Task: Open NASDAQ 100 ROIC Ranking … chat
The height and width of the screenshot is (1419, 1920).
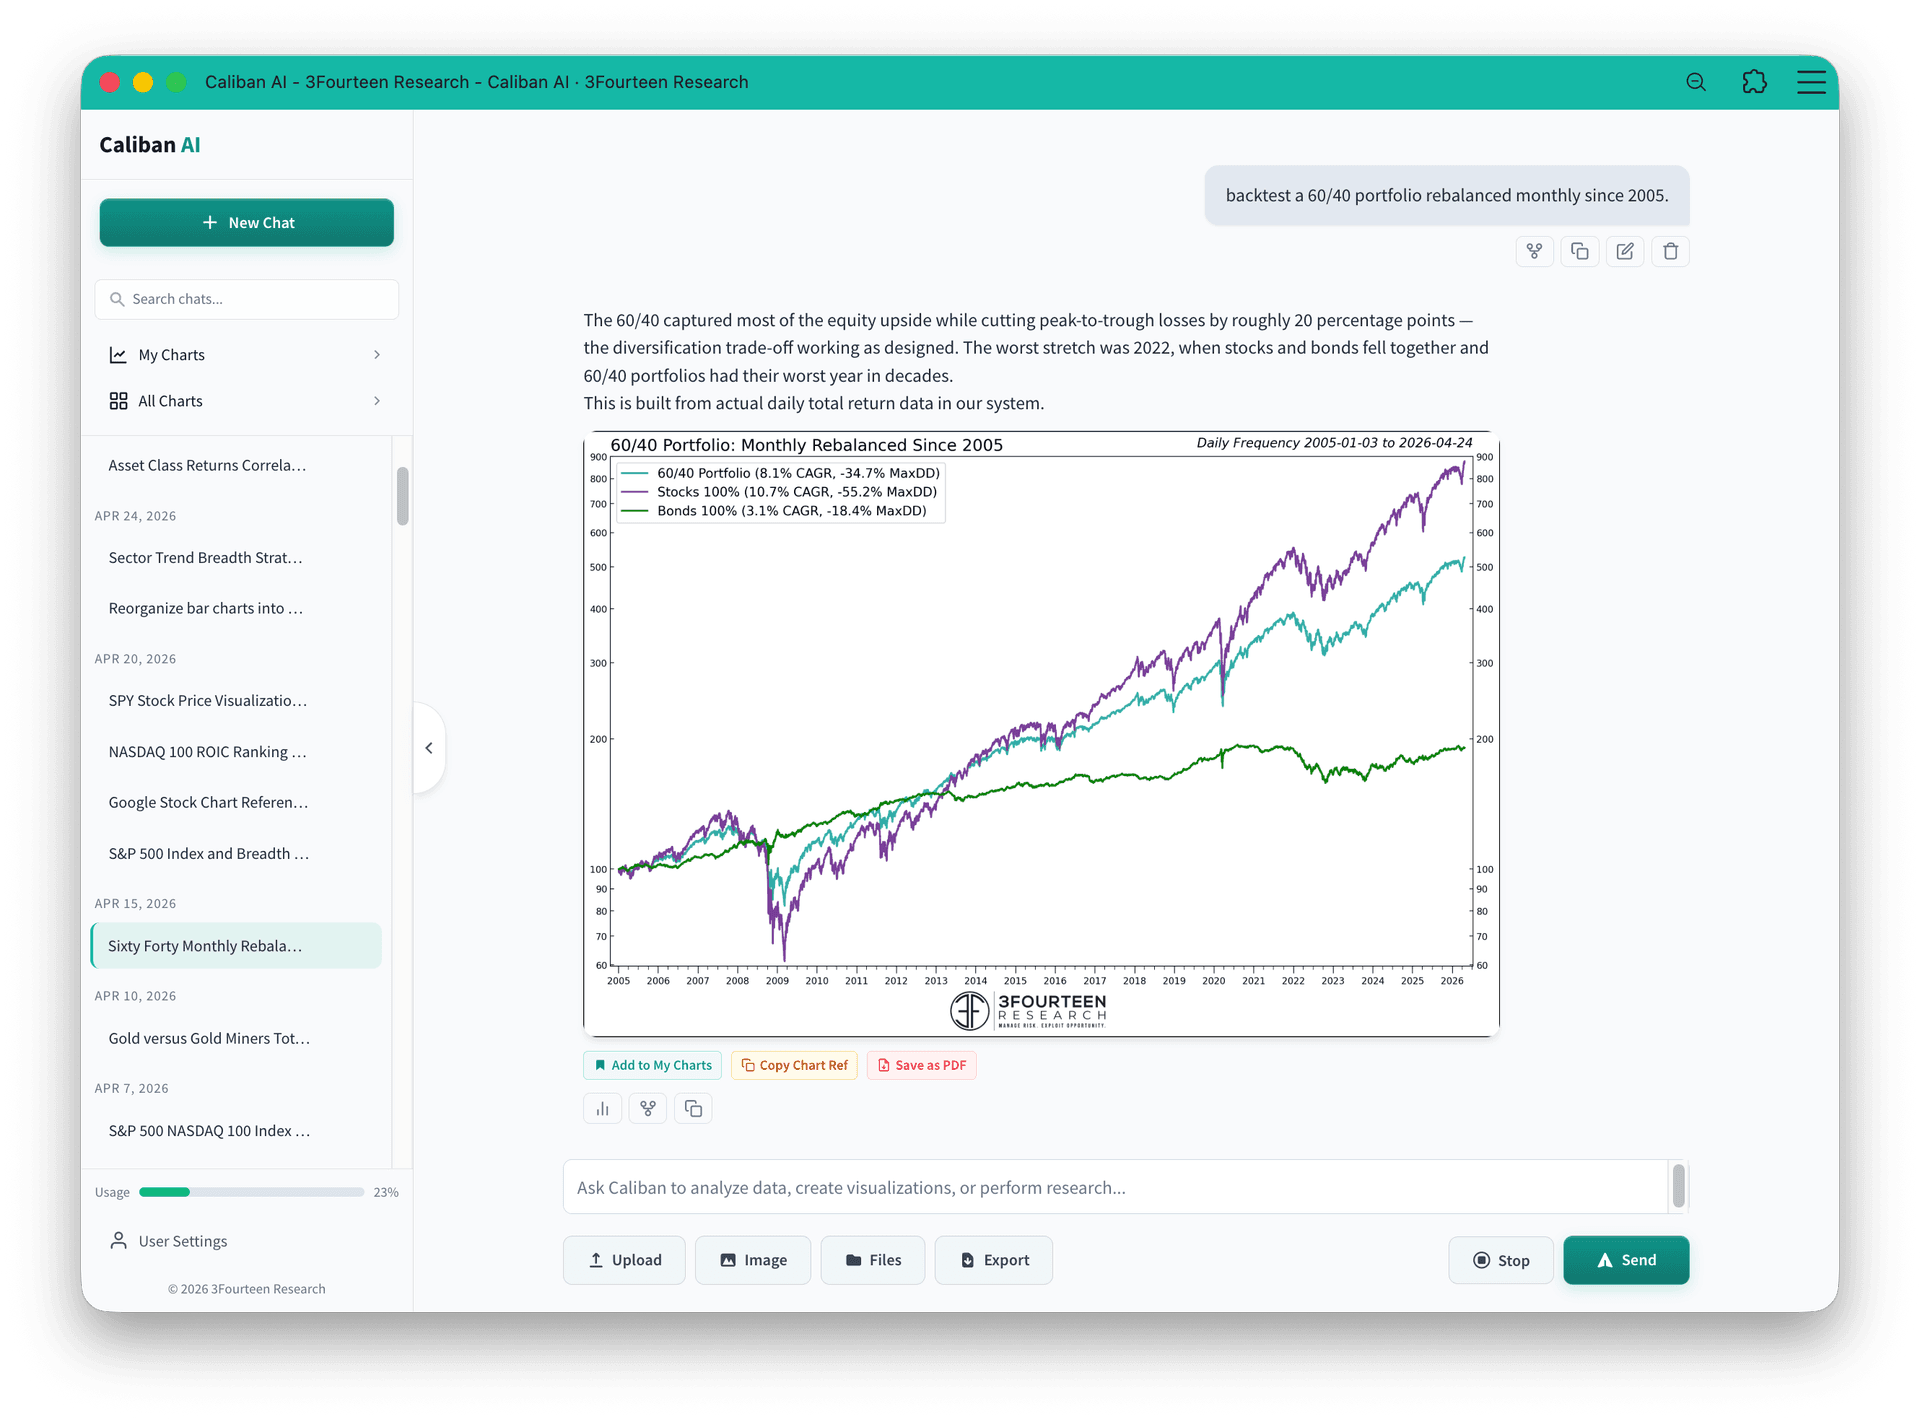Action: tap(236, 752)
